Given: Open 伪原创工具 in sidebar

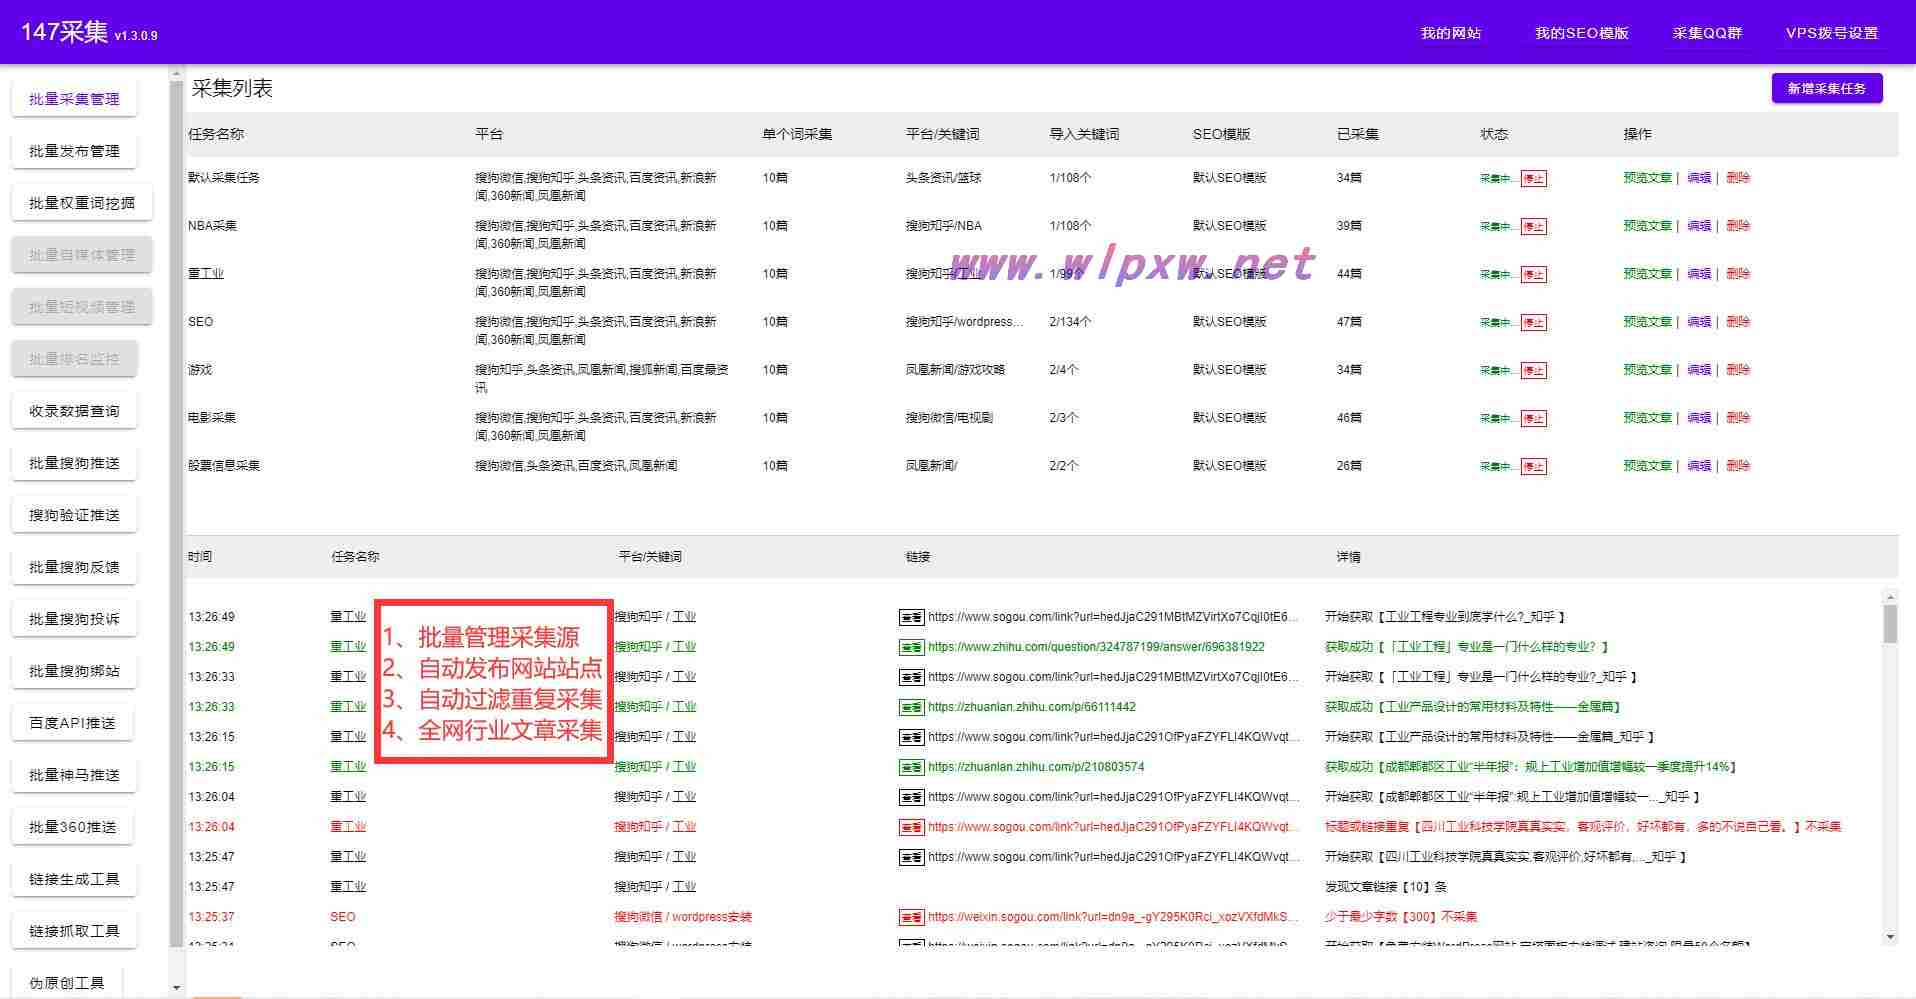Looking at the screenshot, I should (66, 983).
